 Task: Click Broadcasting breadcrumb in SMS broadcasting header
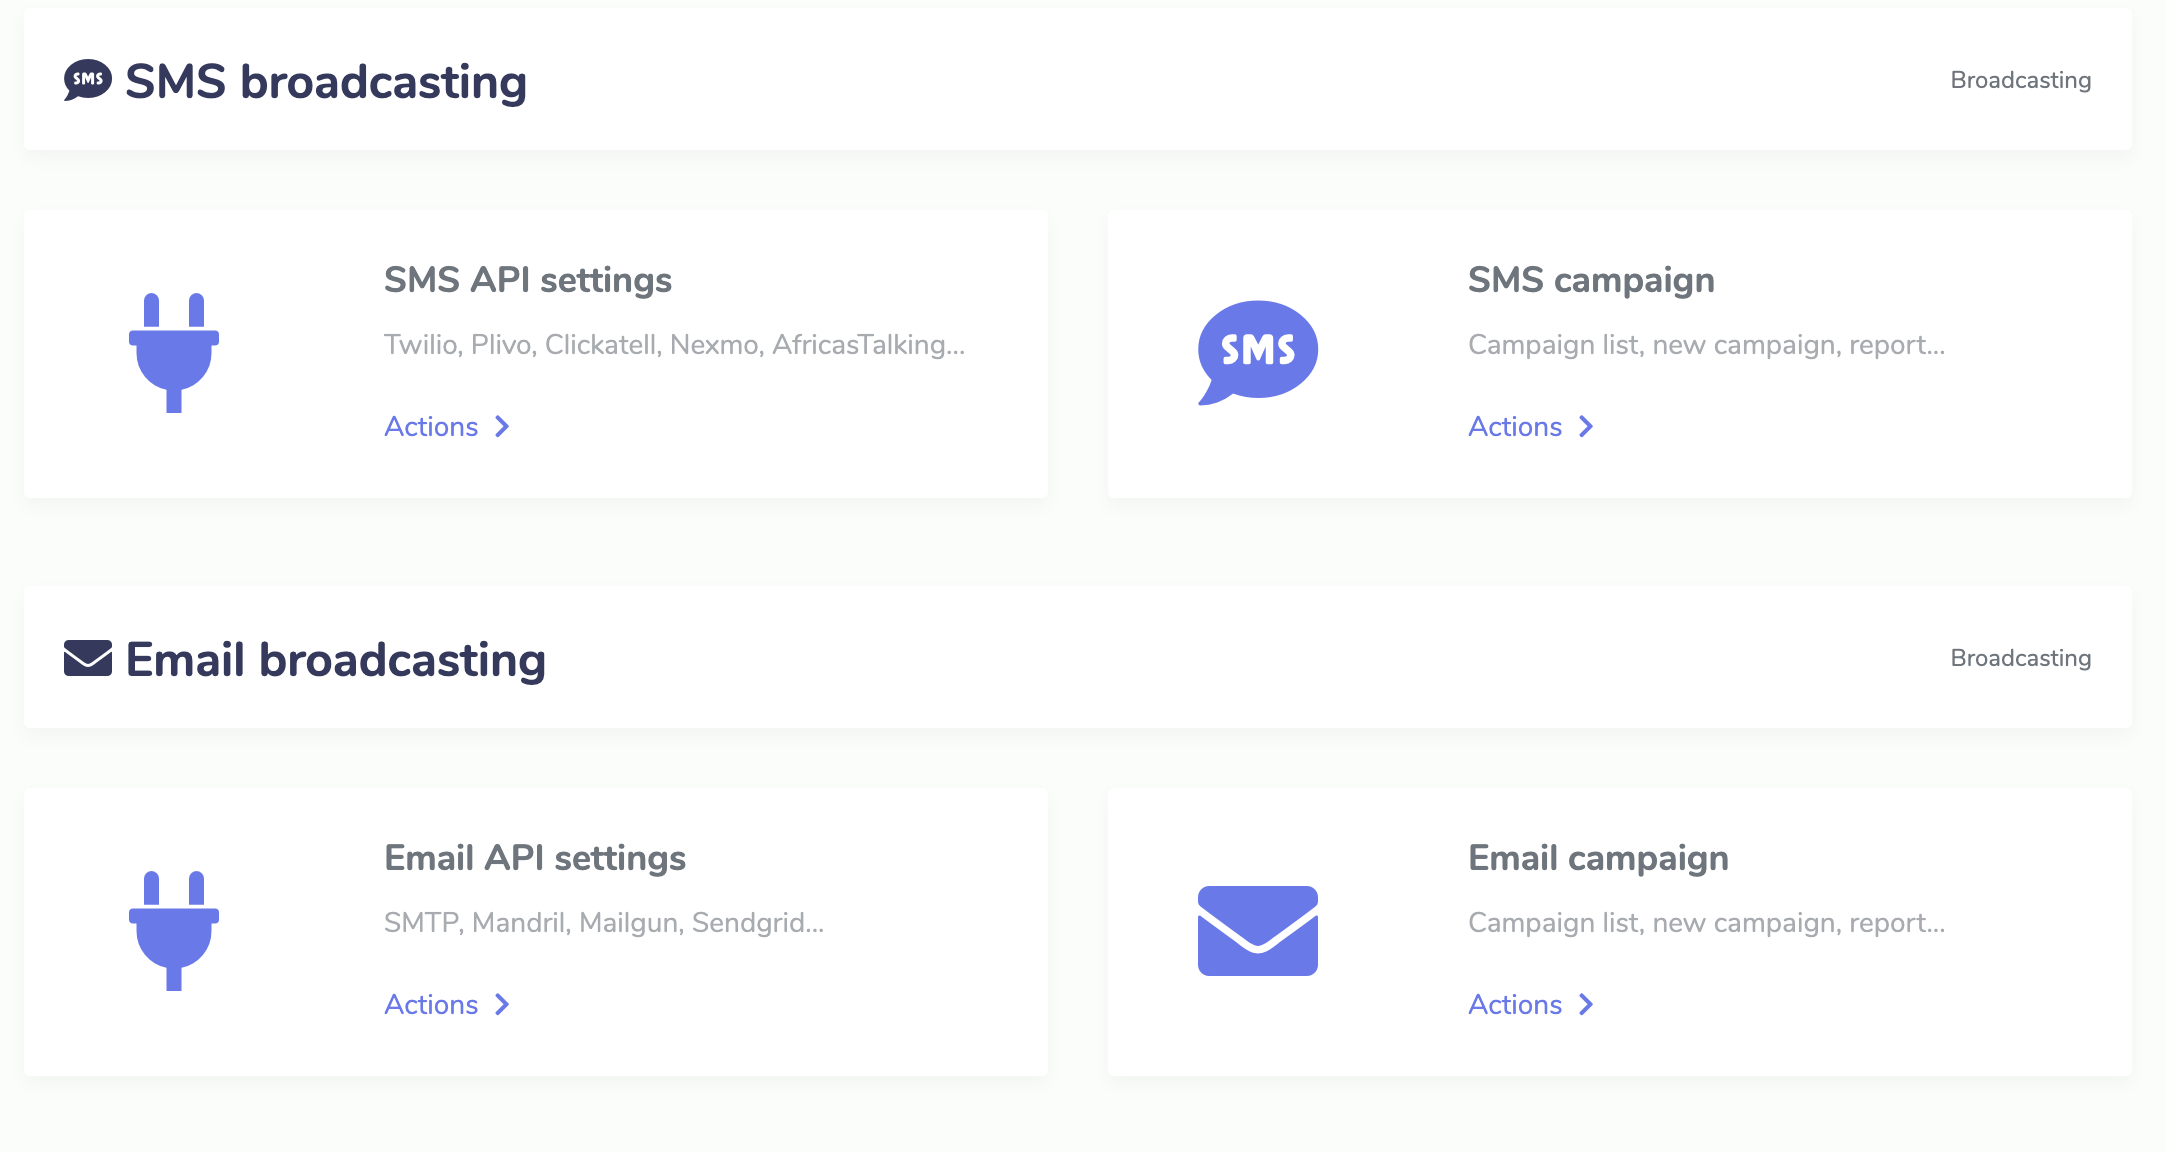point(2020,80)
